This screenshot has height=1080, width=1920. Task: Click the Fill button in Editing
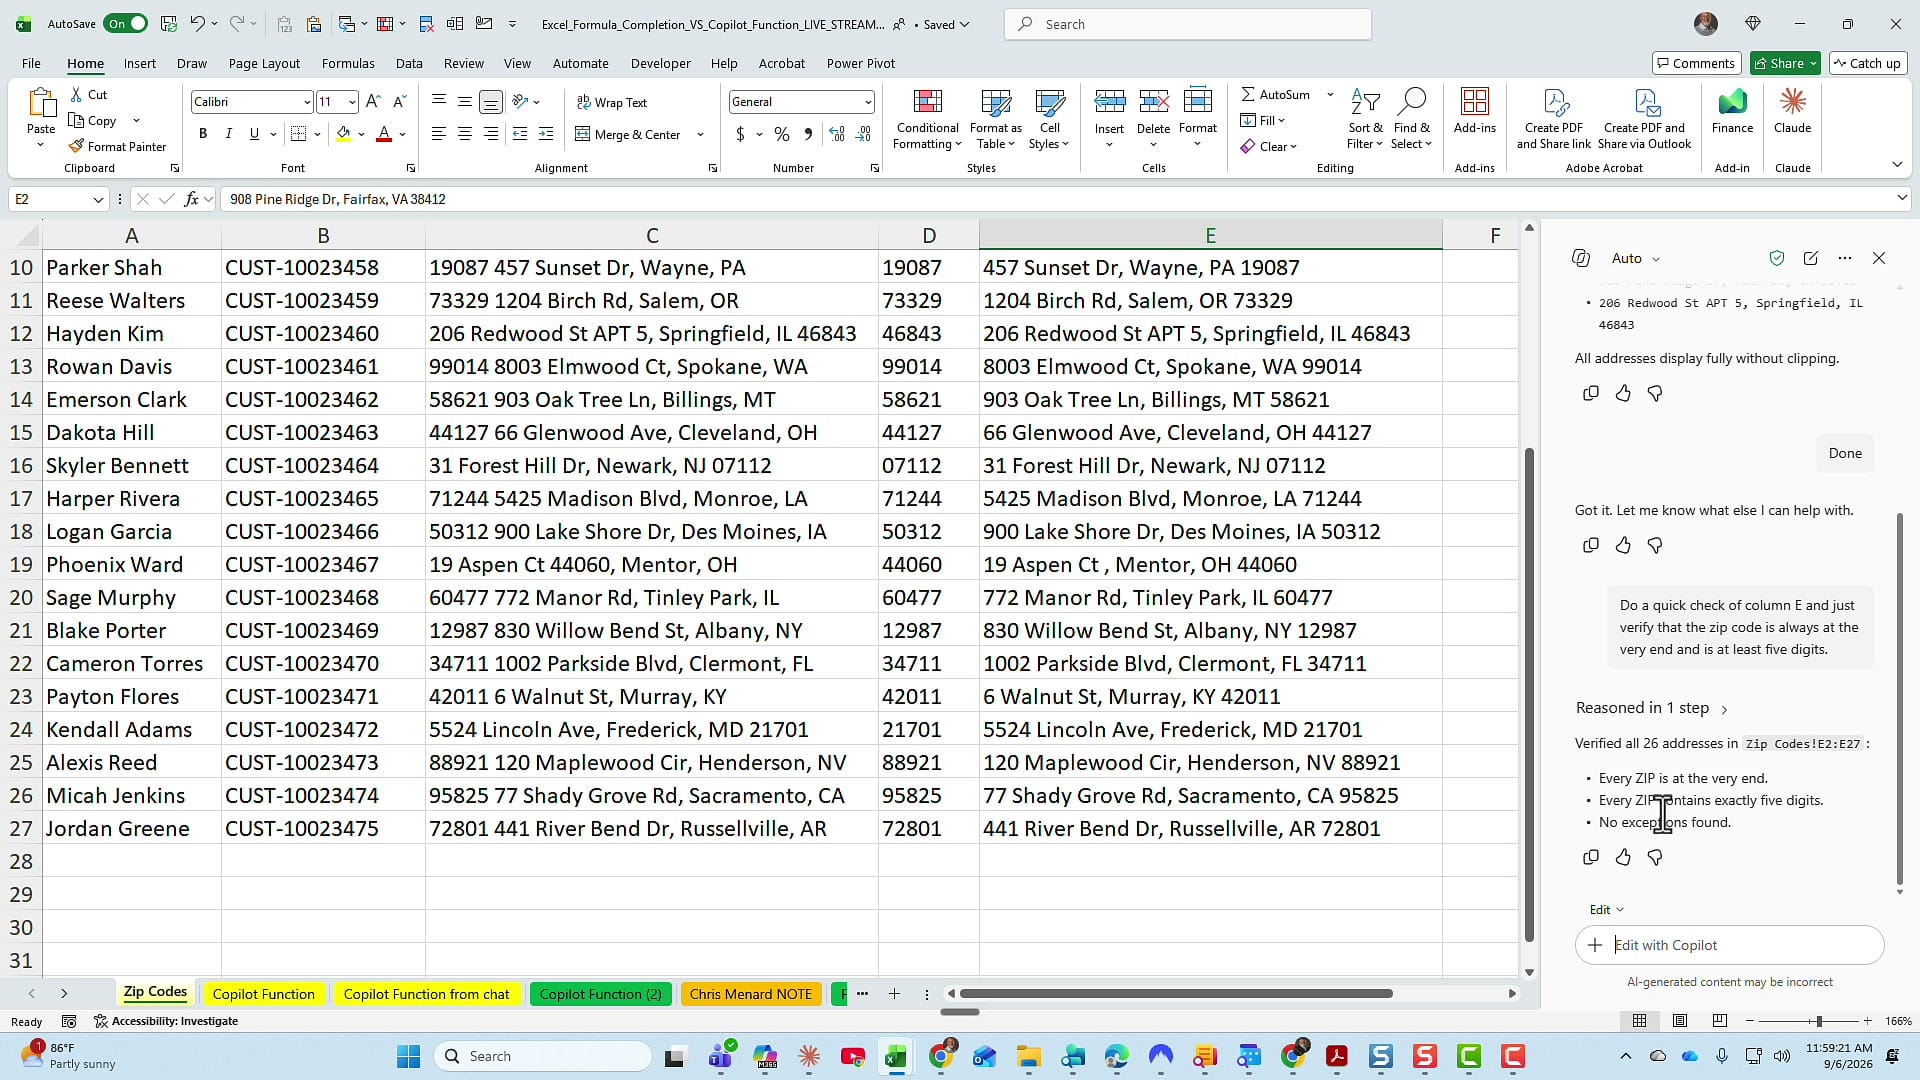(1263, 120)
